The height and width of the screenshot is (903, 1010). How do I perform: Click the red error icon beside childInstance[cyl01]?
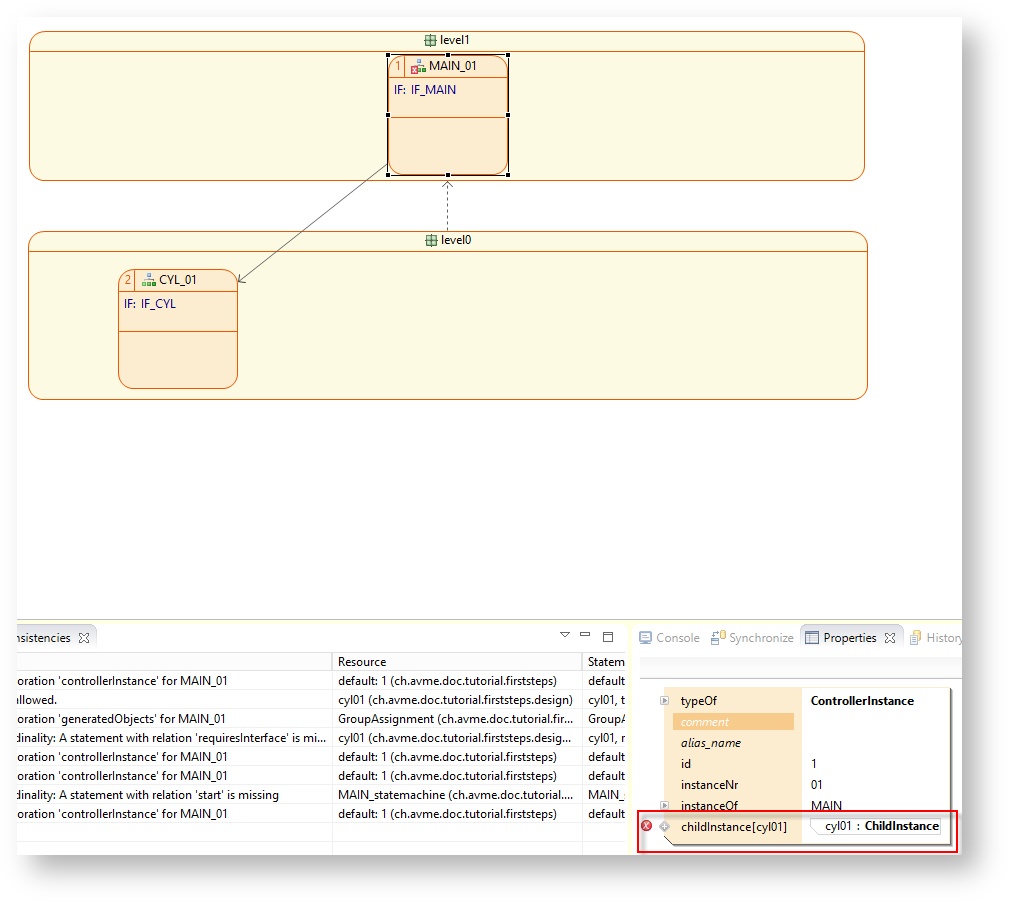click(646, 826)
